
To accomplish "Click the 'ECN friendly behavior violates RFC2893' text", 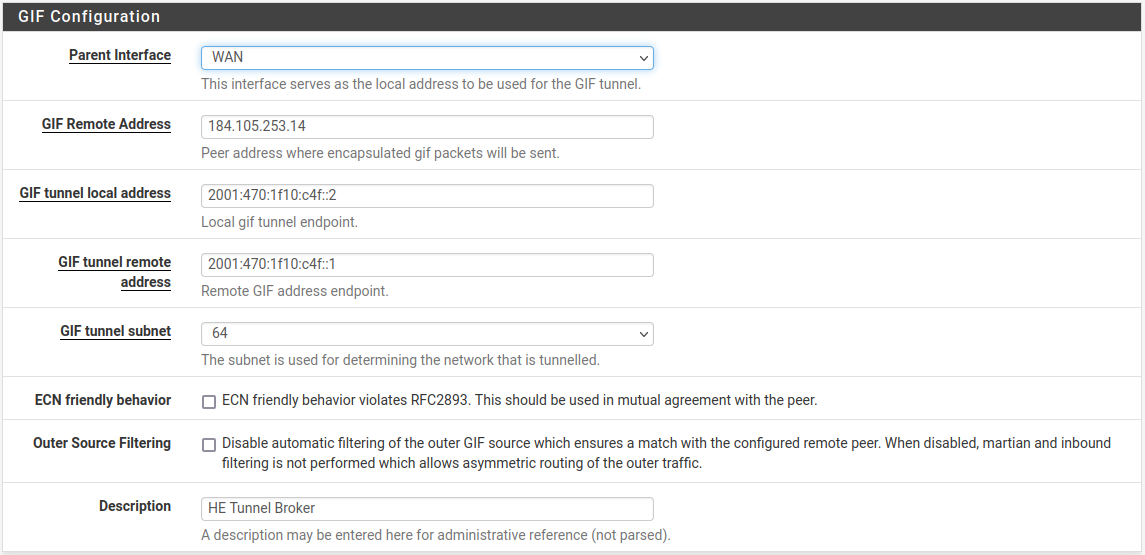I will (520, 401).
